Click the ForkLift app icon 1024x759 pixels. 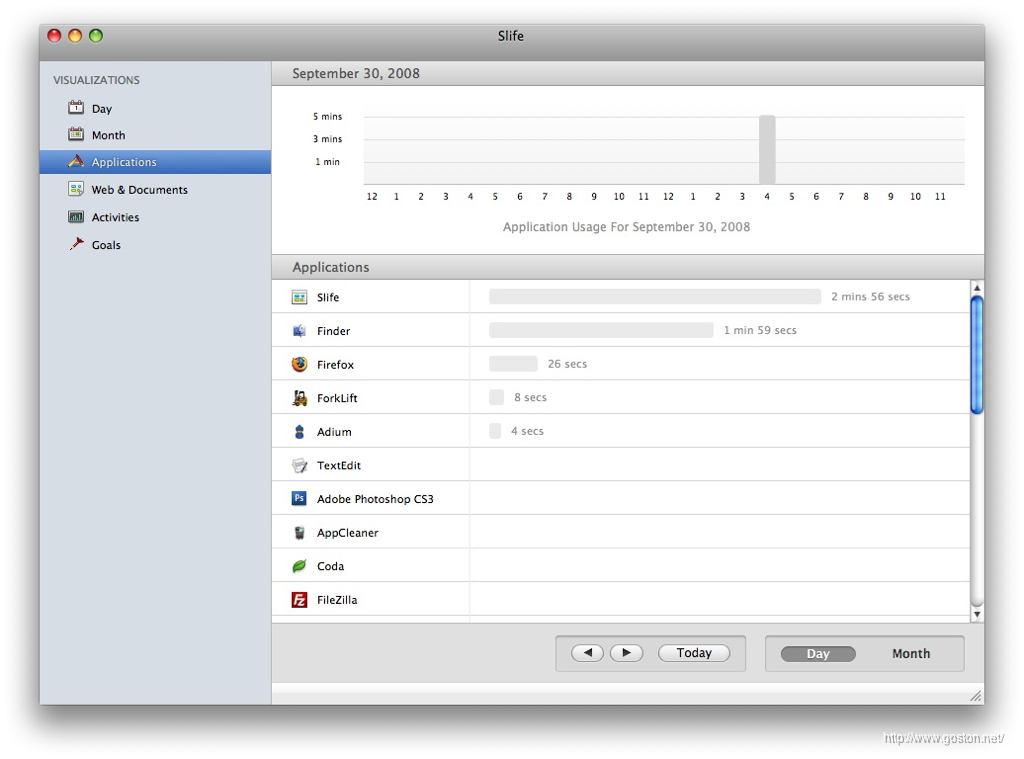(299, 397)
